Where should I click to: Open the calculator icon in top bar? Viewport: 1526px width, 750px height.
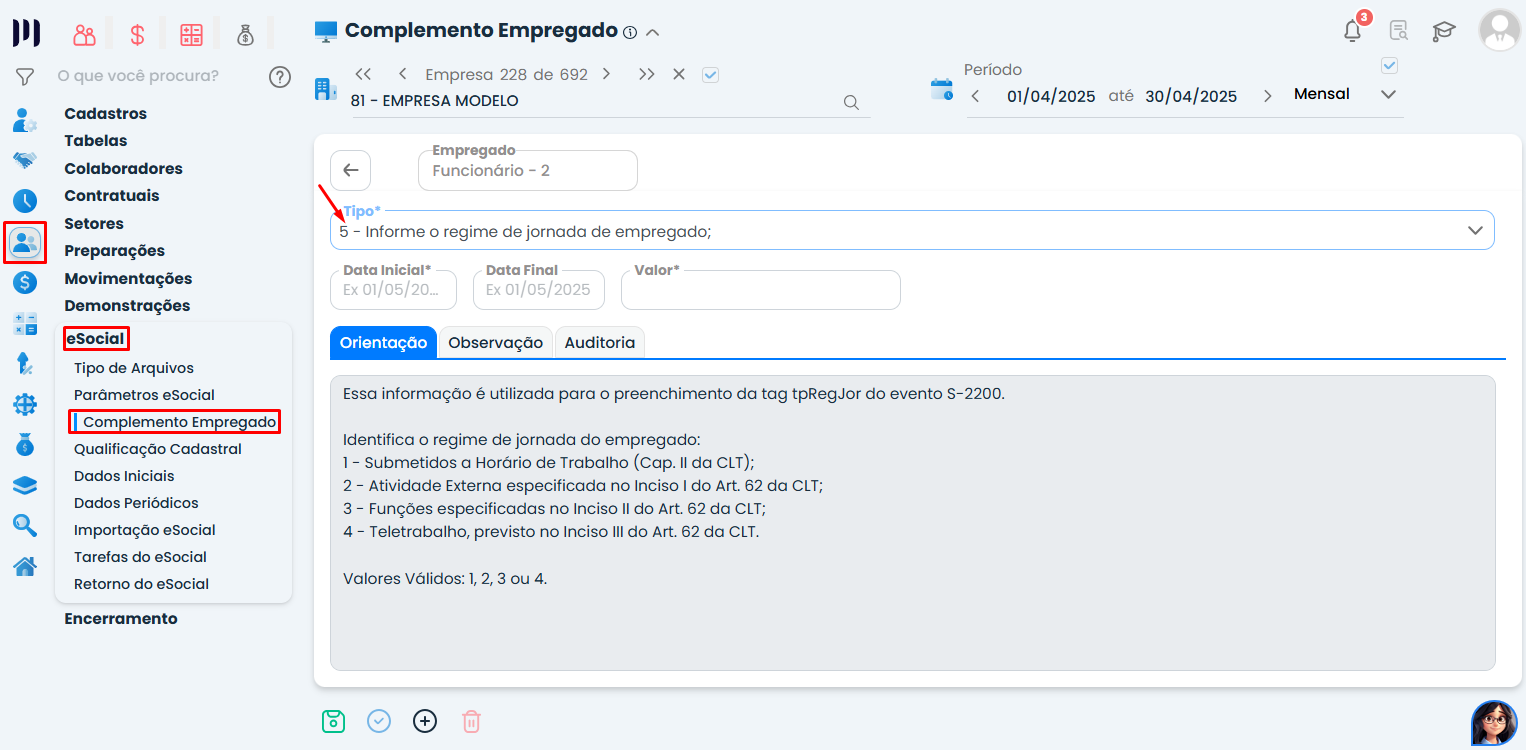tap(191, 35)
